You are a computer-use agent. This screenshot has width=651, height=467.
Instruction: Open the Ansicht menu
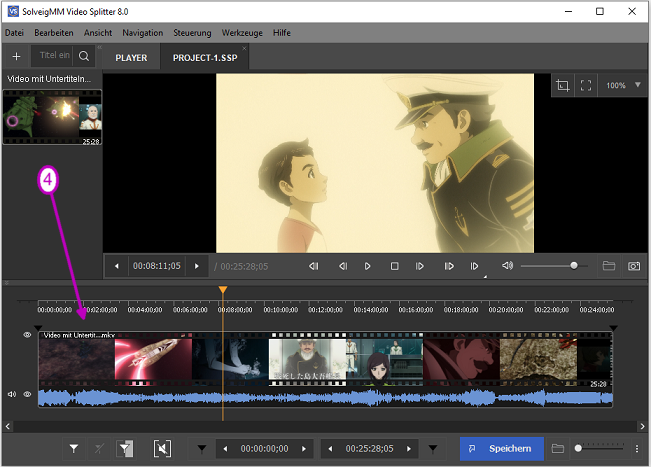(x=98, y=33)
